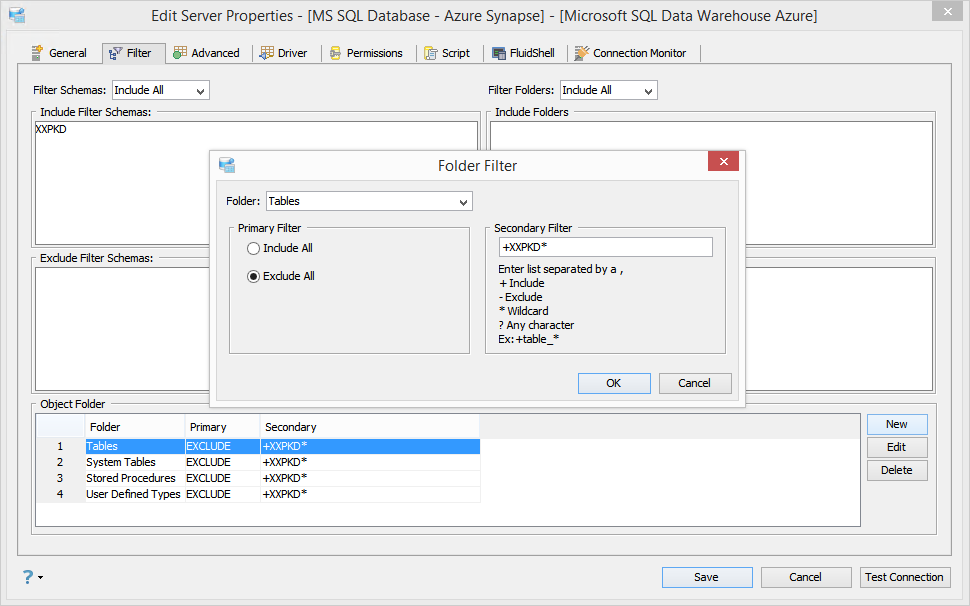This screenshot has width=970, height=606.
Task: Click the General tab icon
Action: coord(37,53)
